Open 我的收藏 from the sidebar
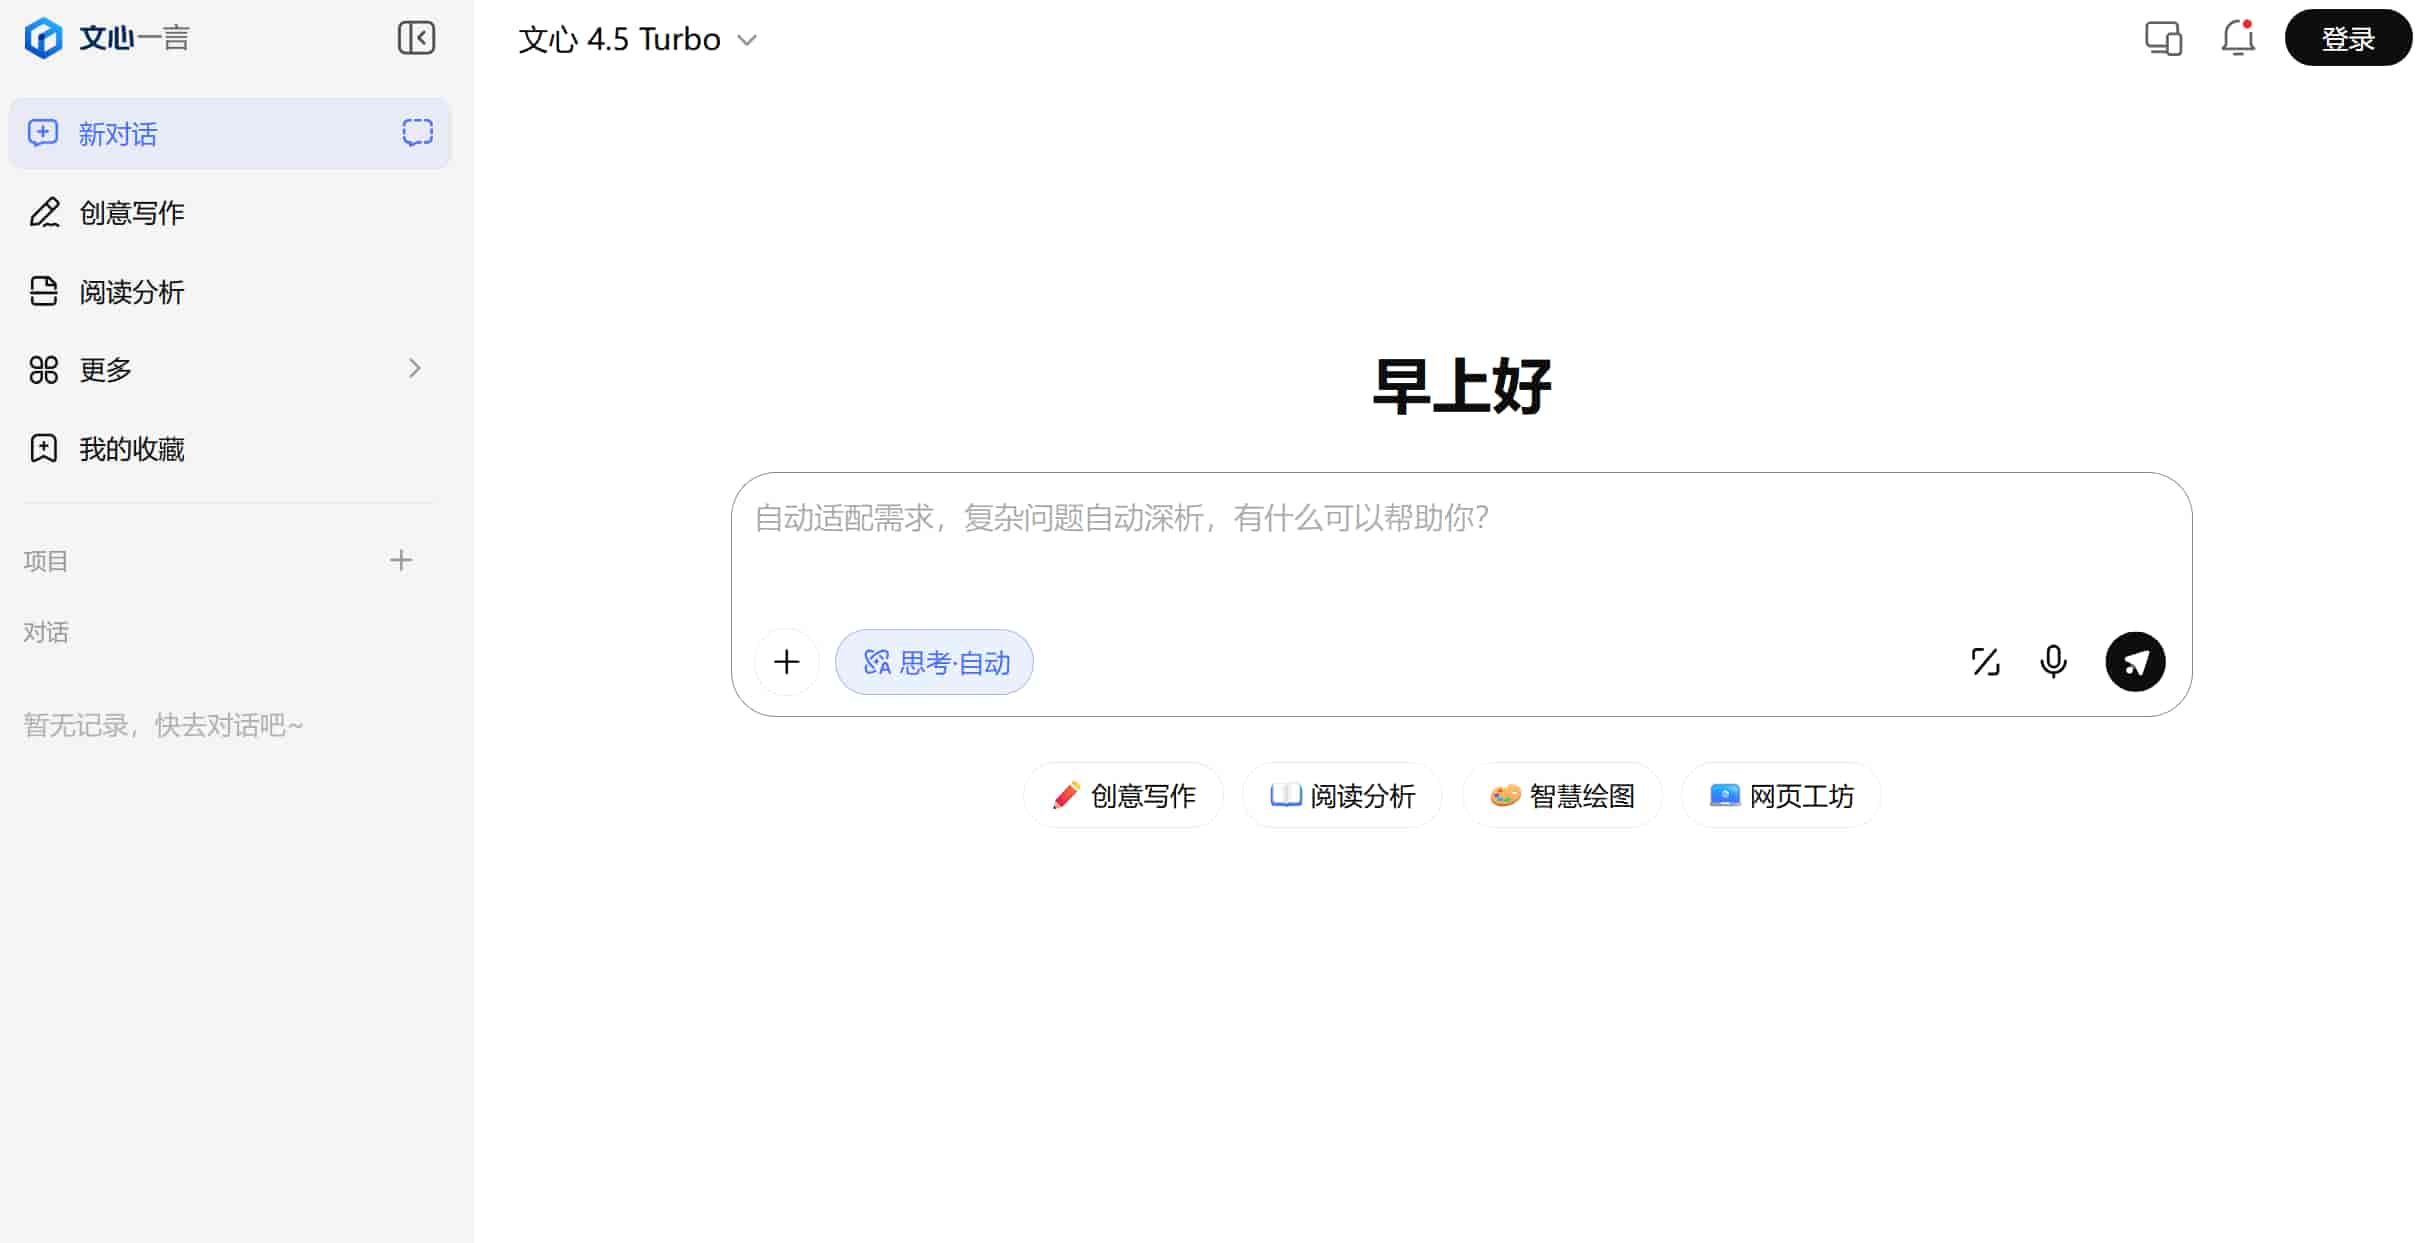 [x=131, y=448]
